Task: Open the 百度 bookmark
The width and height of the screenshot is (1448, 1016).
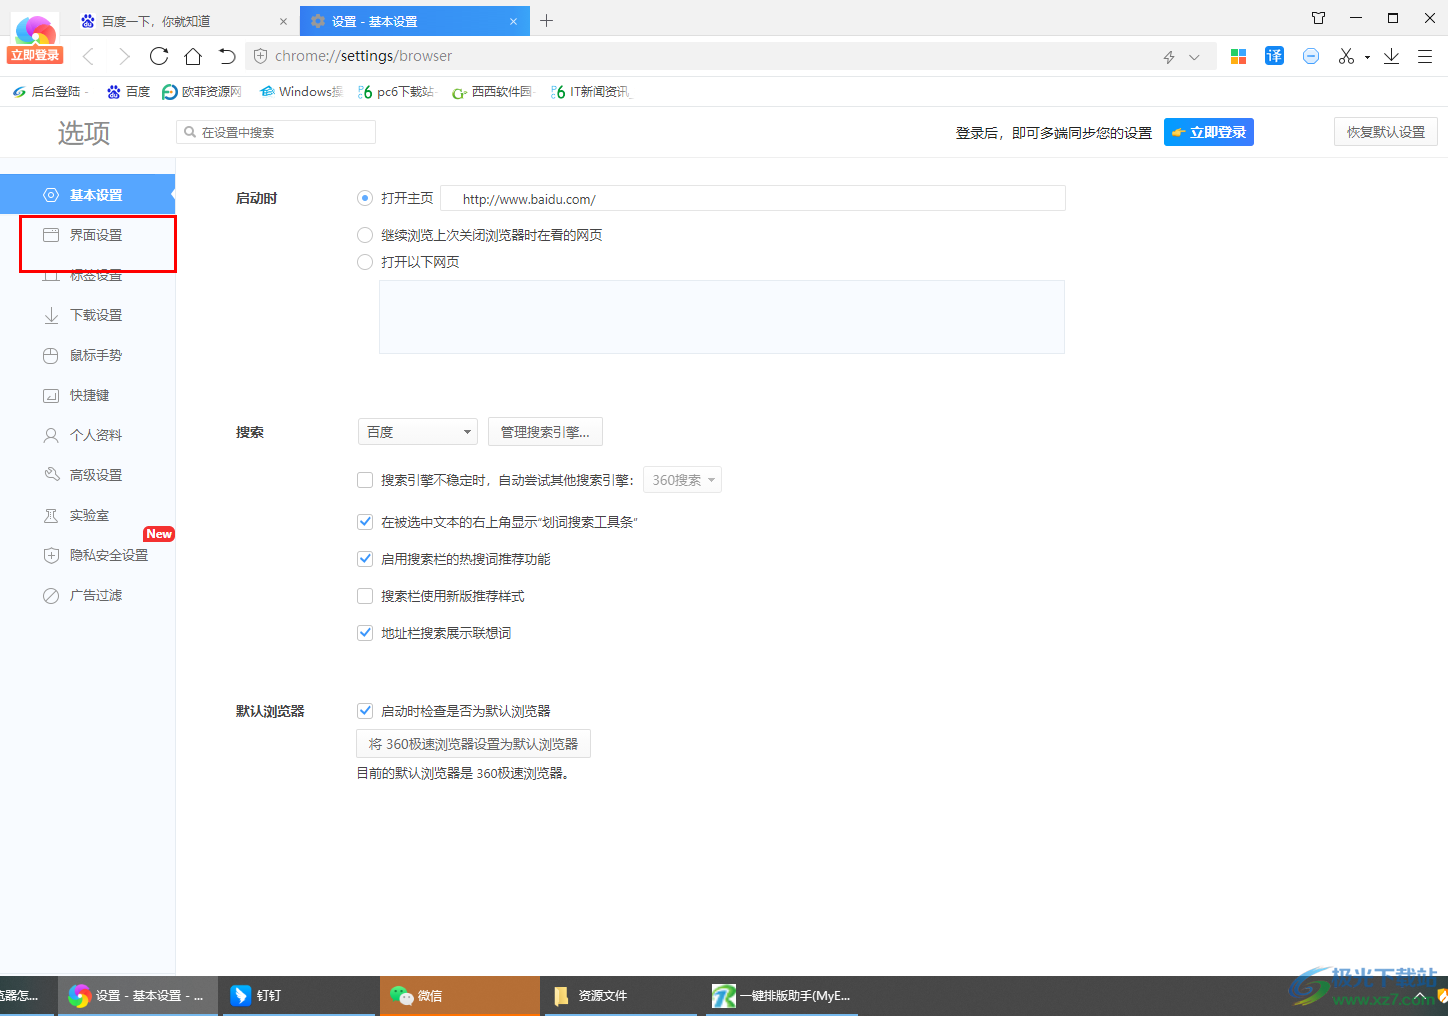Action: [x=128, y=91]
